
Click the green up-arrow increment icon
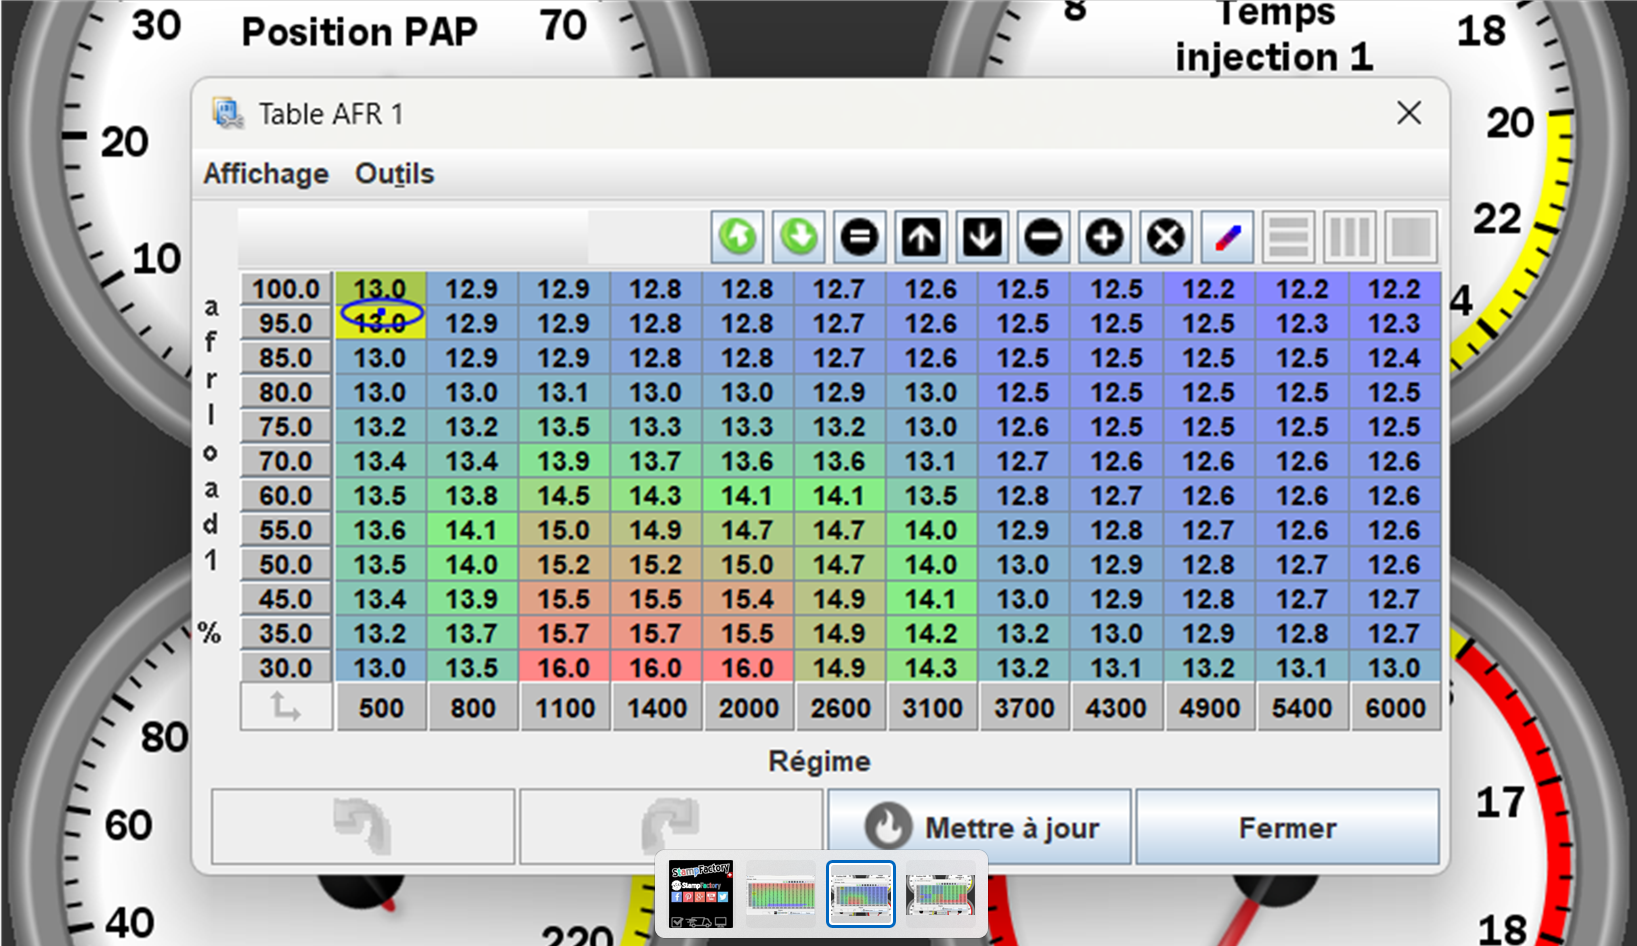coord(738,238)
